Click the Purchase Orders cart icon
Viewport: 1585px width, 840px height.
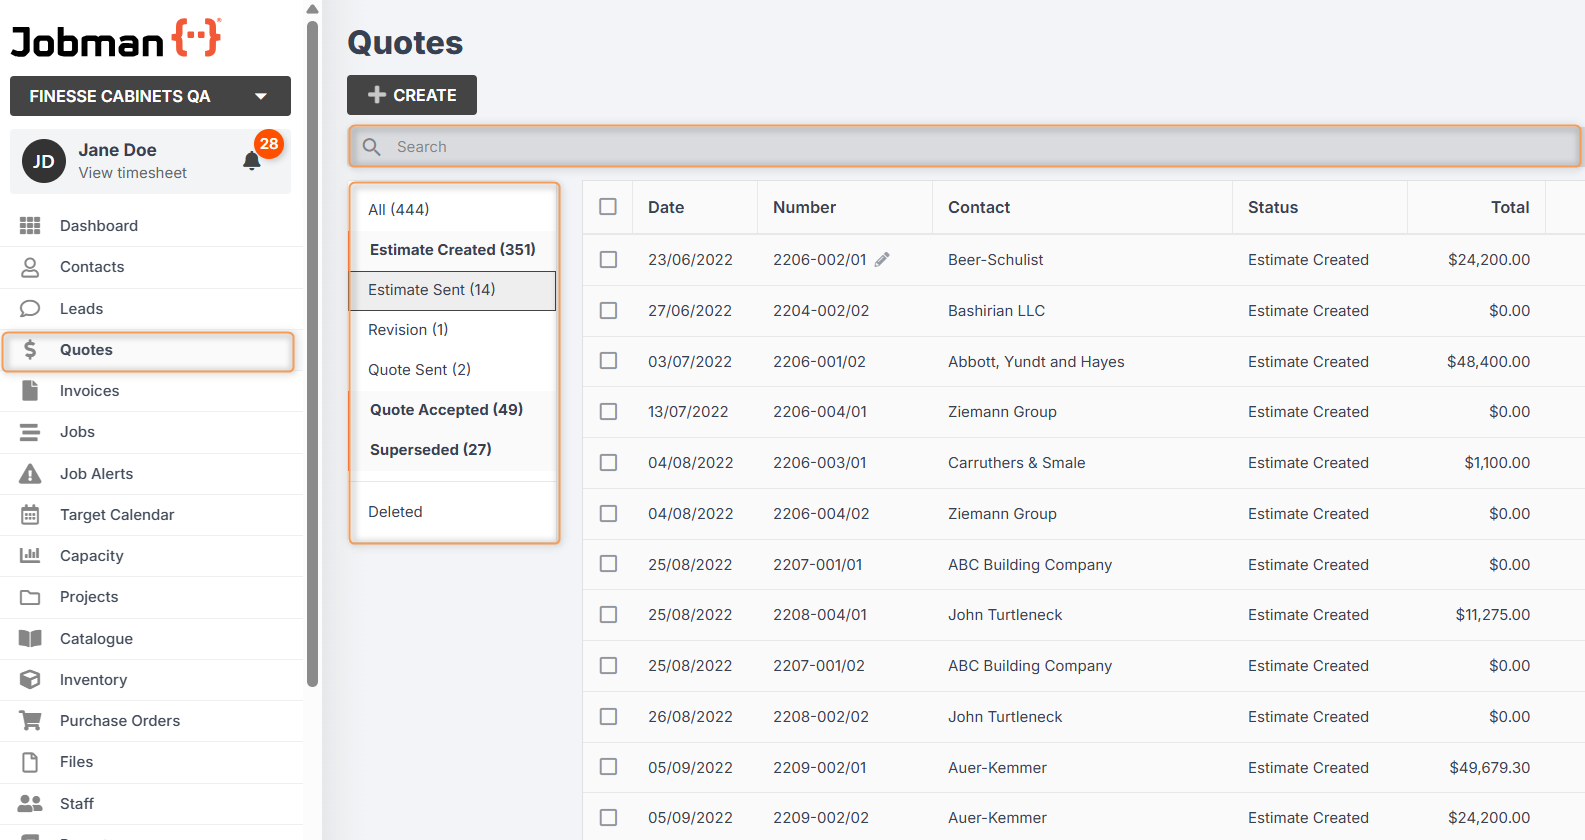click(x=30, y=721)
